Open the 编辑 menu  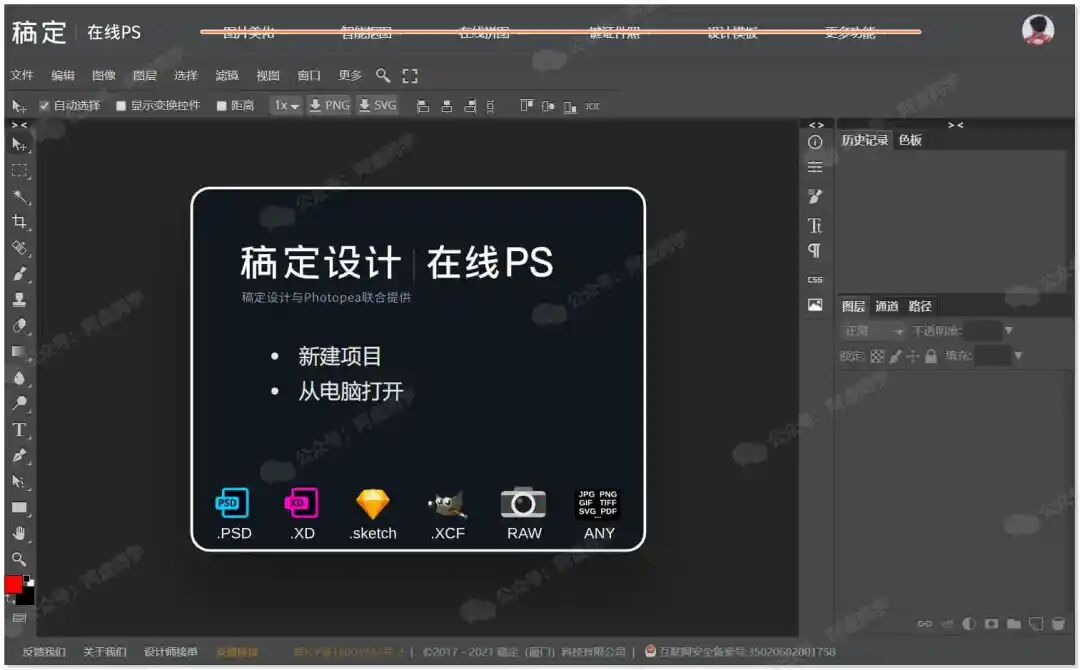click(63, 75)
